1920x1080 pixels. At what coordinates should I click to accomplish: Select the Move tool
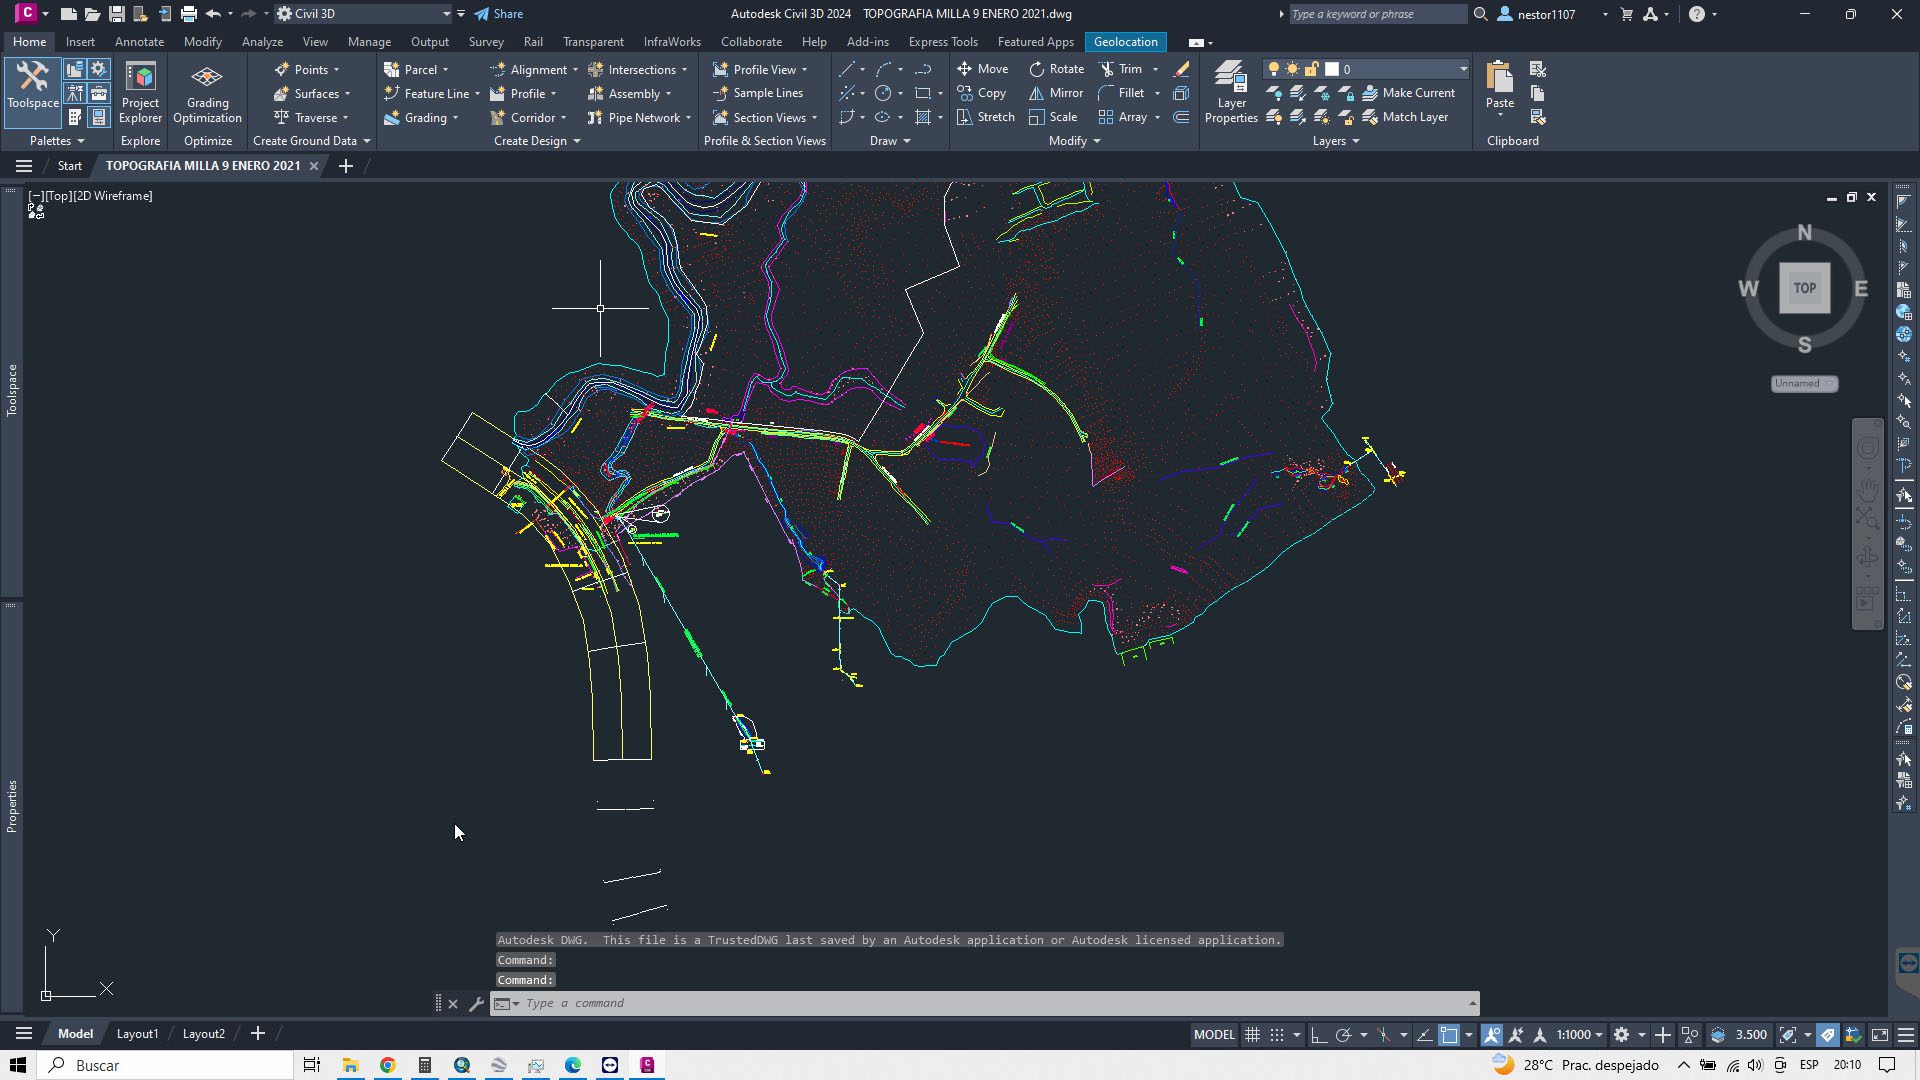tap(982, 69)
